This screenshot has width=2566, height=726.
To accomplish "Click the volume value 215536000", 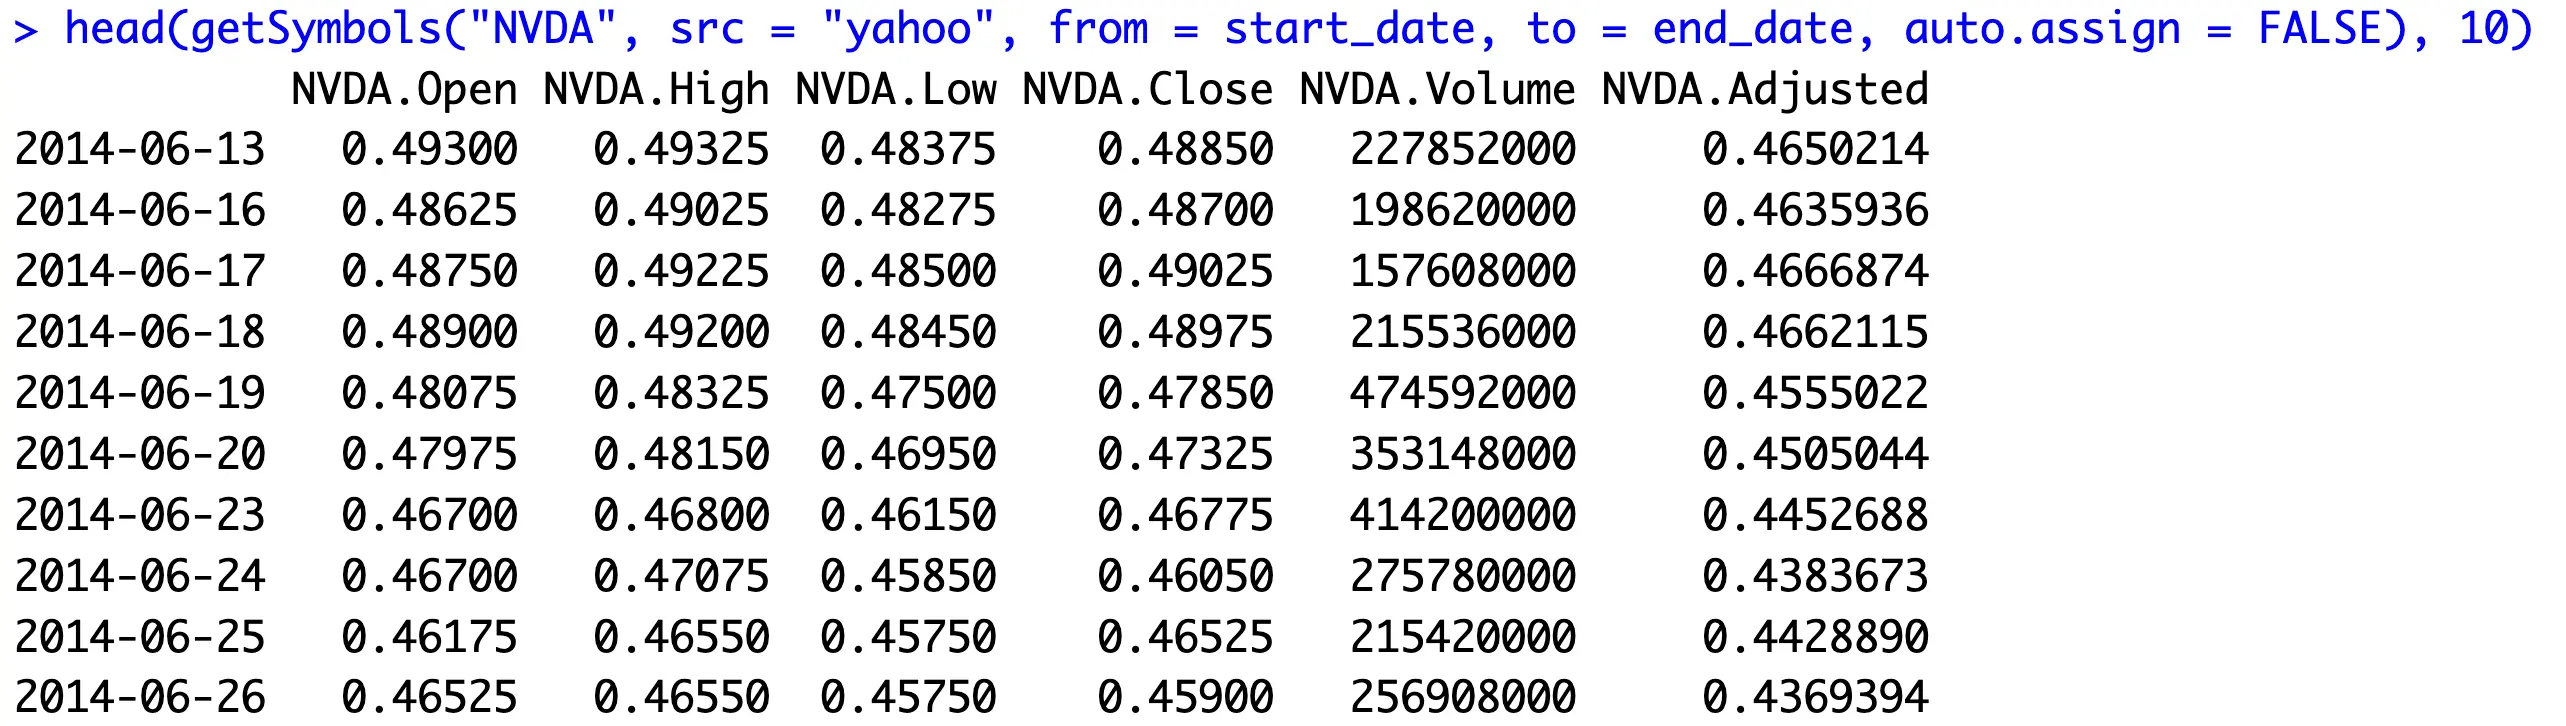I will (x=1463, y=332).
